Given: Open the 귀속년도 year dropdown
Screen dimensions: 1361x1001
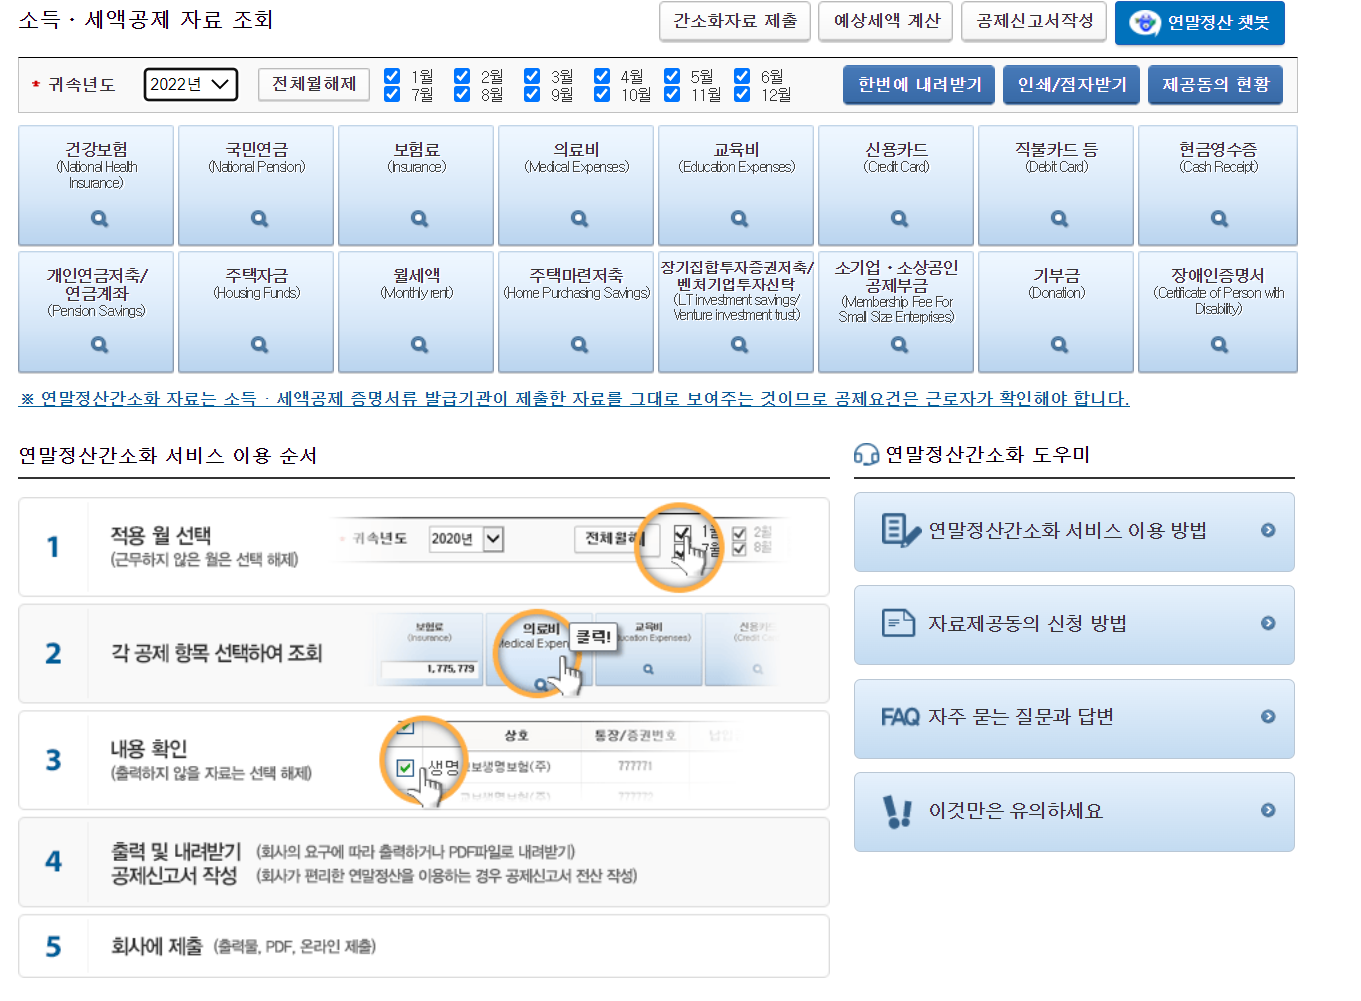Looking at the screenshot, I should (190, 85).
